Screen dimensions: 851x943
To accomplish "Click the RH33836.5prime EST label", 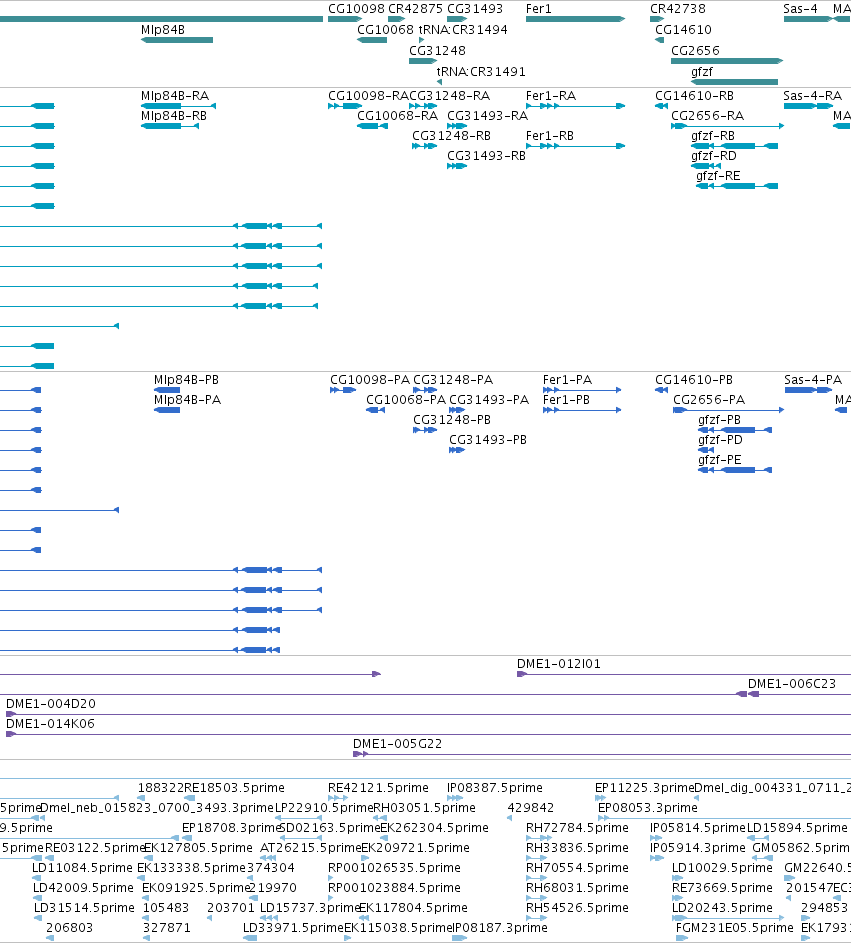I will (577, 848).
